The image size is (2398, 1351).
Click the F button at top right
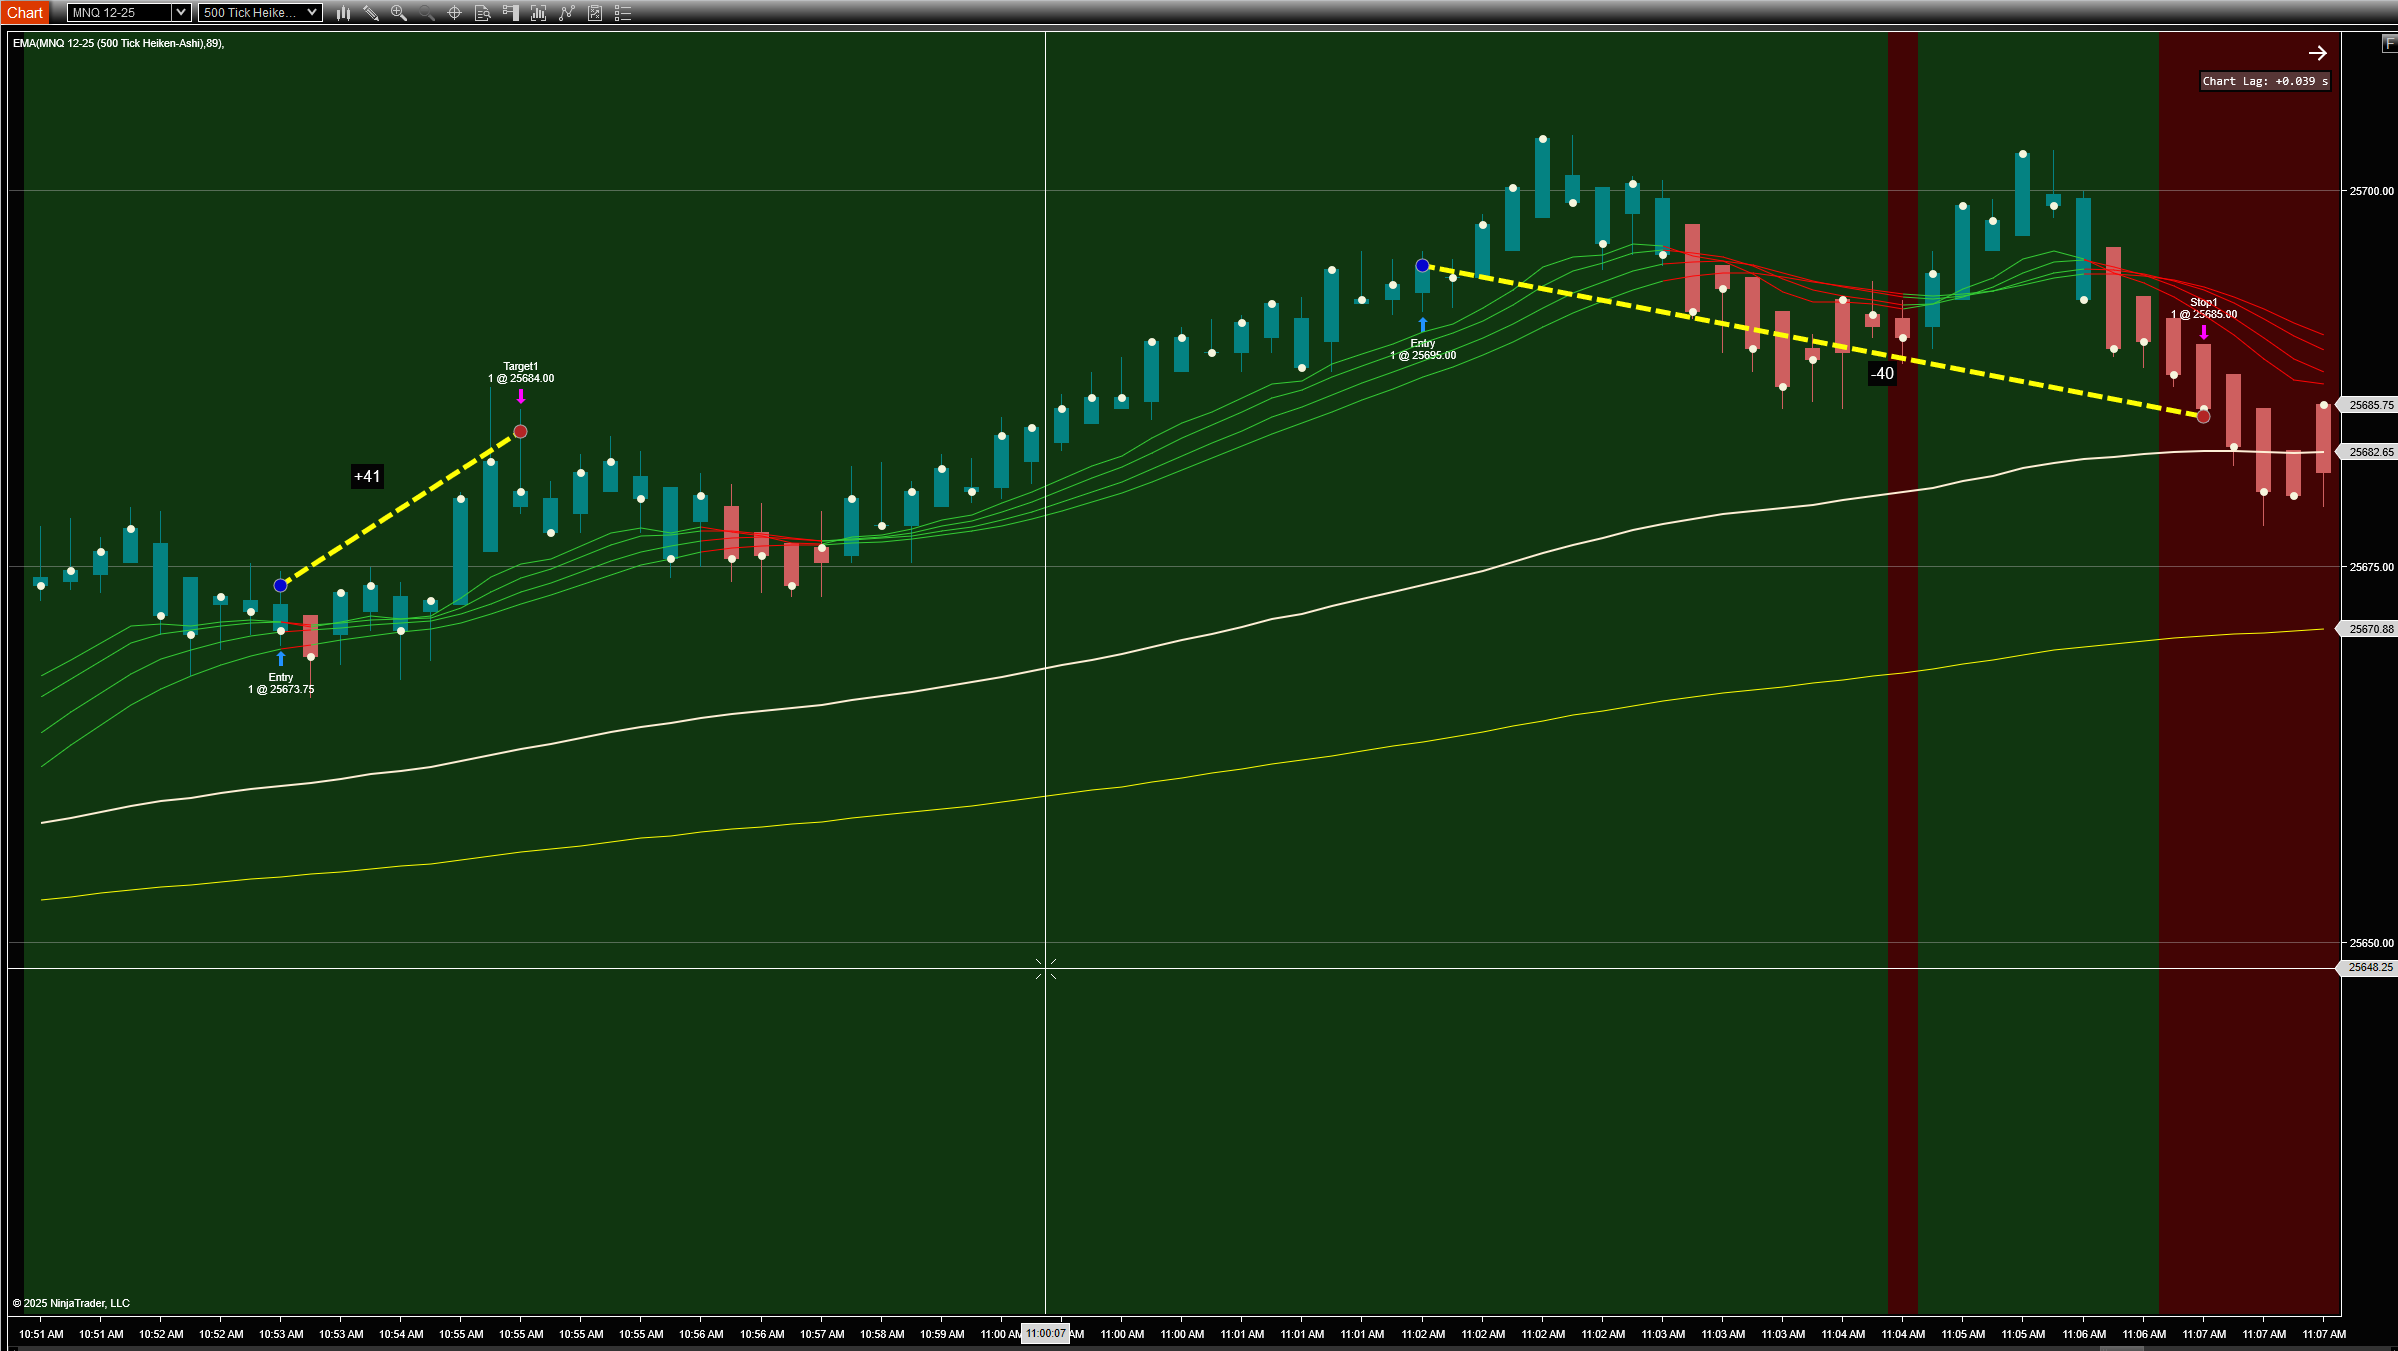tap(2388, 43)
